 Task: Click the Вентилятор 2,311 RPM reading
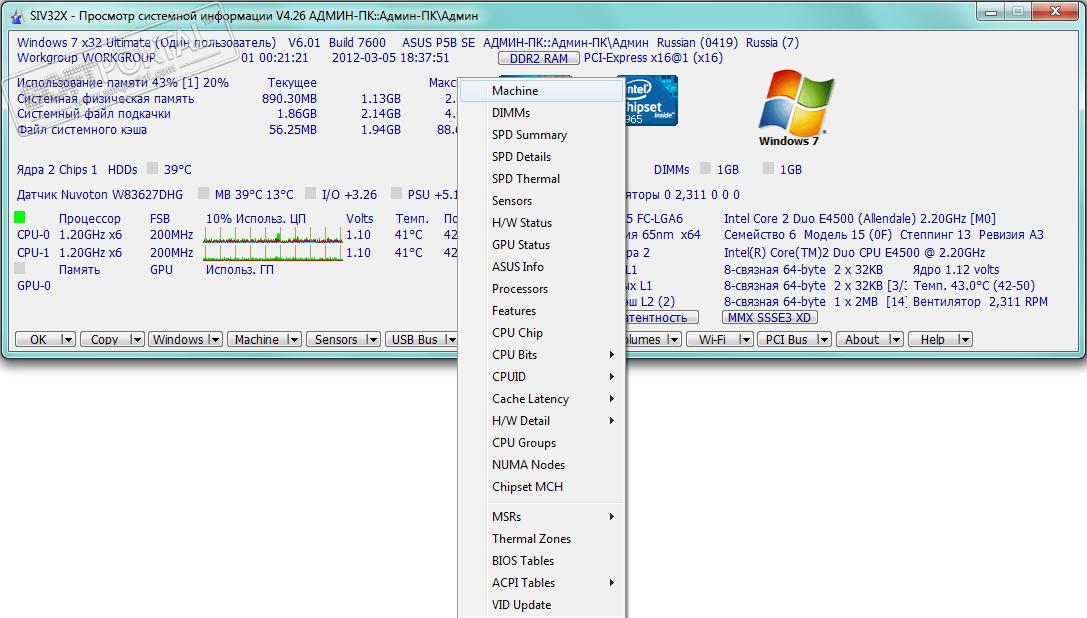click(980, 302)
